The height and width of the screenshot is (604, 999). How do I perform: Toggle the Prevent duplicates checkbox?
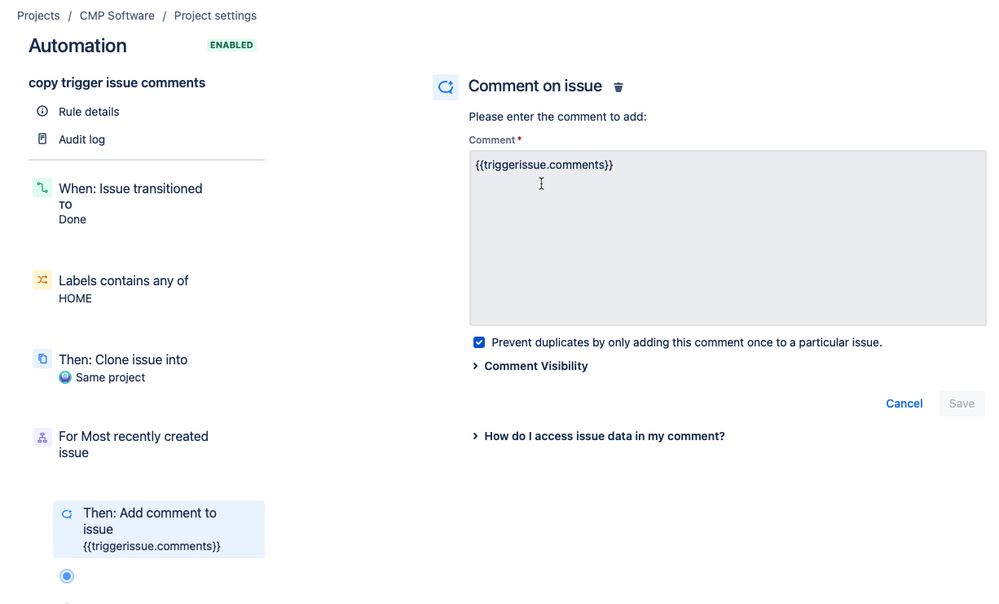479,343
